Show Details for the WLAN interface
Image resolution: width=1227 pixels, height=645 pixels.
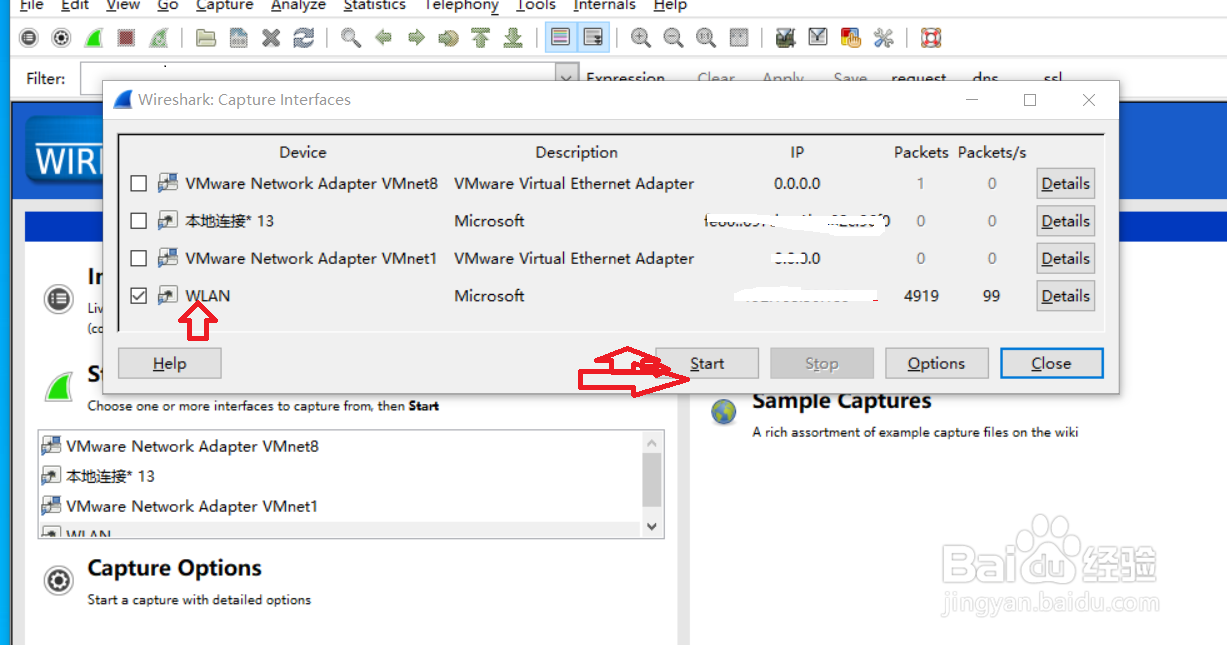point(1065,296)
